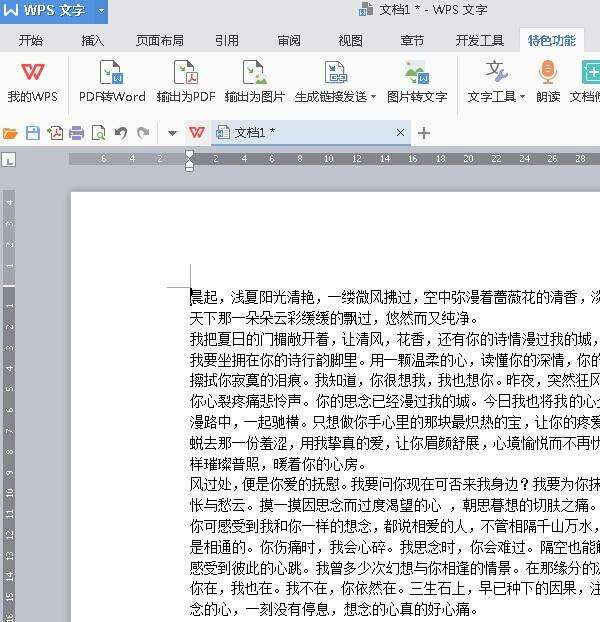Expand the 文字工具 dropdown
600x622 pixels.
tap(522, 97)
